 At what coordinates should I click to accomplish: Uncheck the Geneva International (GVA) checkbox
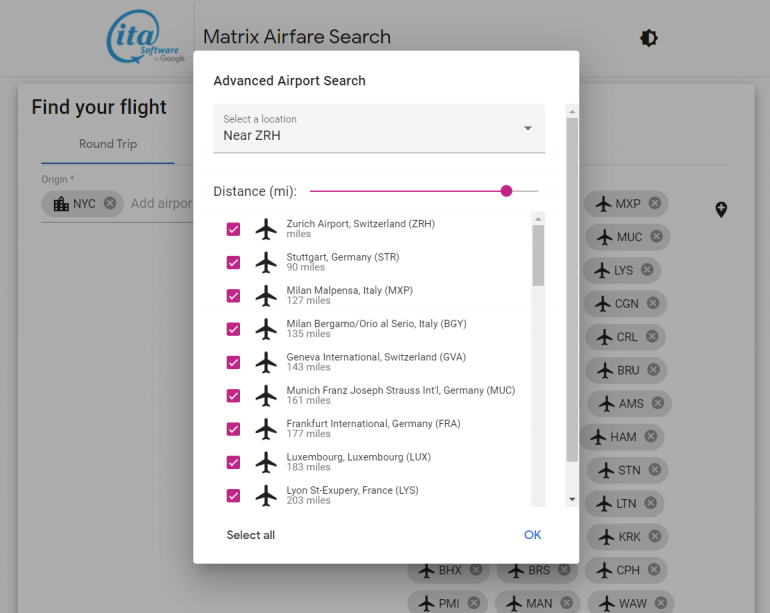(x=234, y=362)
